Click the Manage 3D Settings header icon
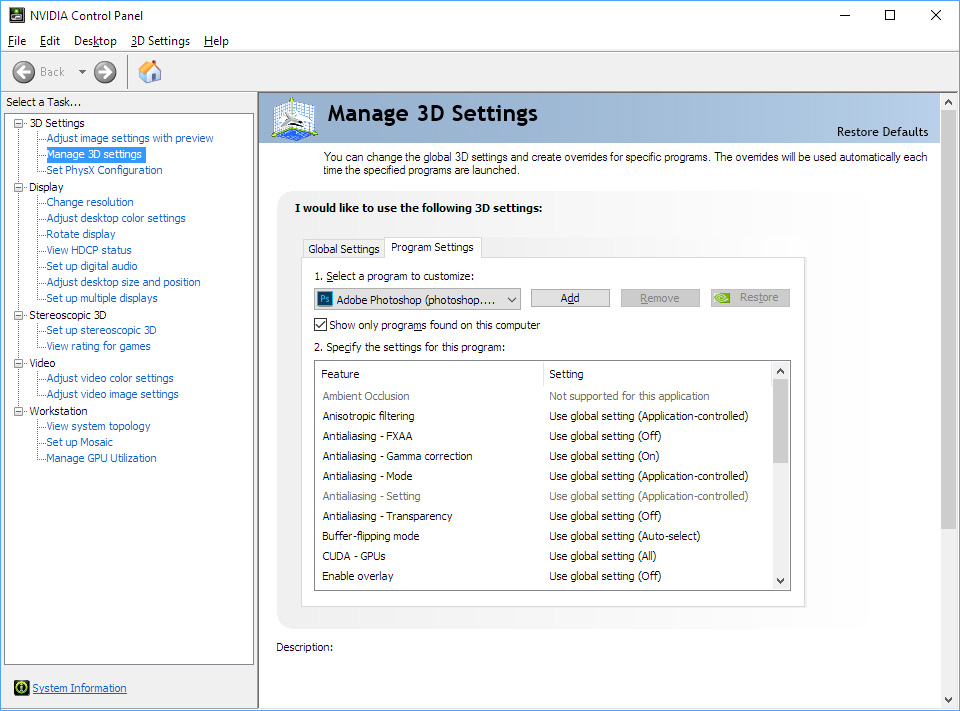The height and width of the screenshot is (711, 960). click(x=294, y=118)
